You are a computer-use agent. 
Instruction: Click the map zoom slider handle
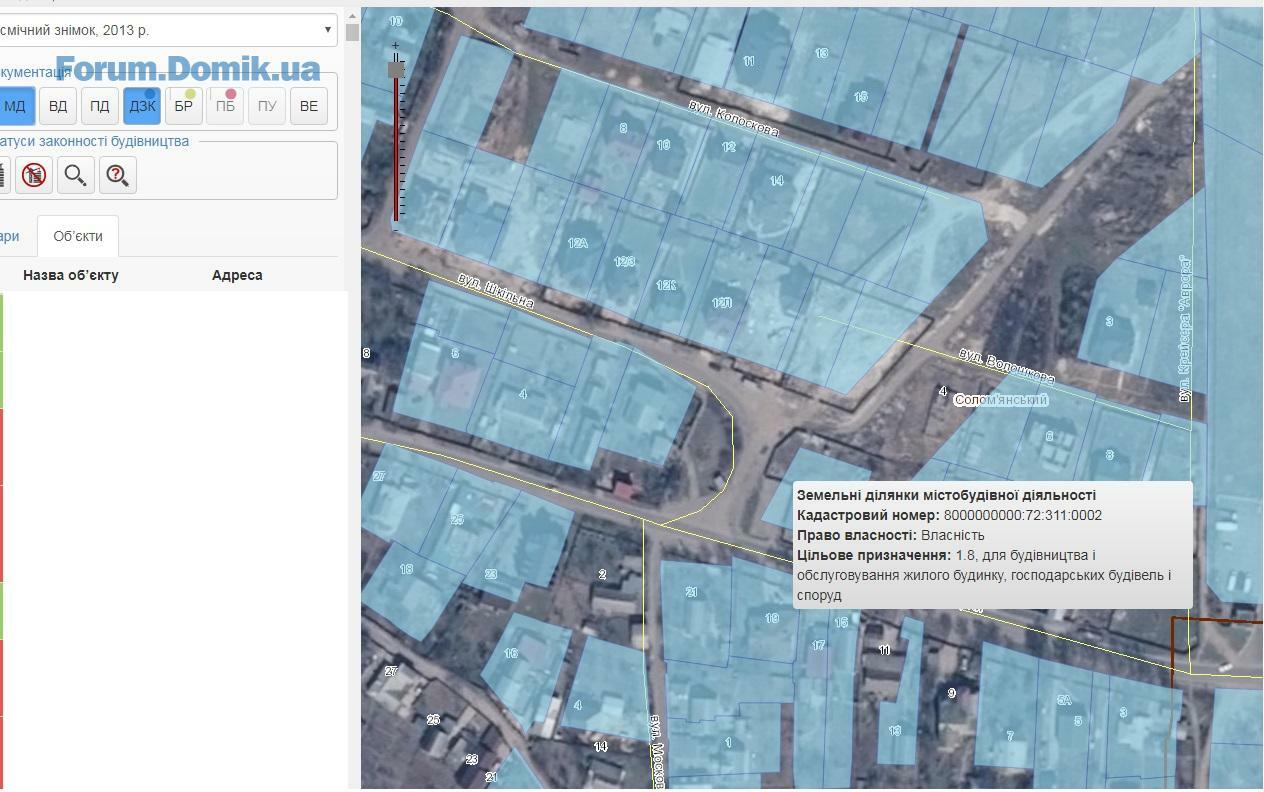[x=396, y=69]
